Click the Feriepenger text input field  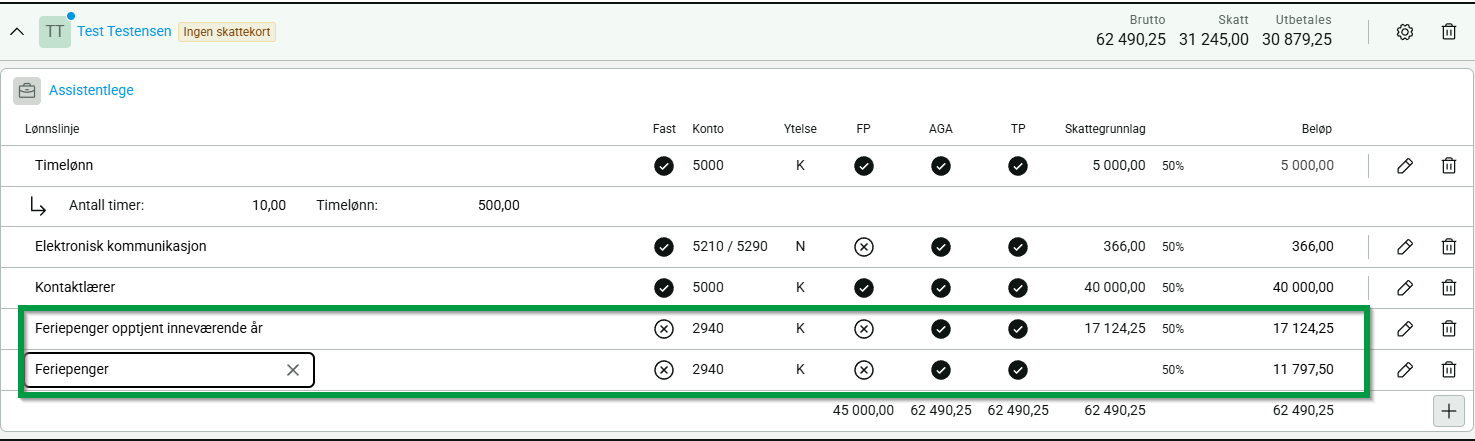click(169, 370)
